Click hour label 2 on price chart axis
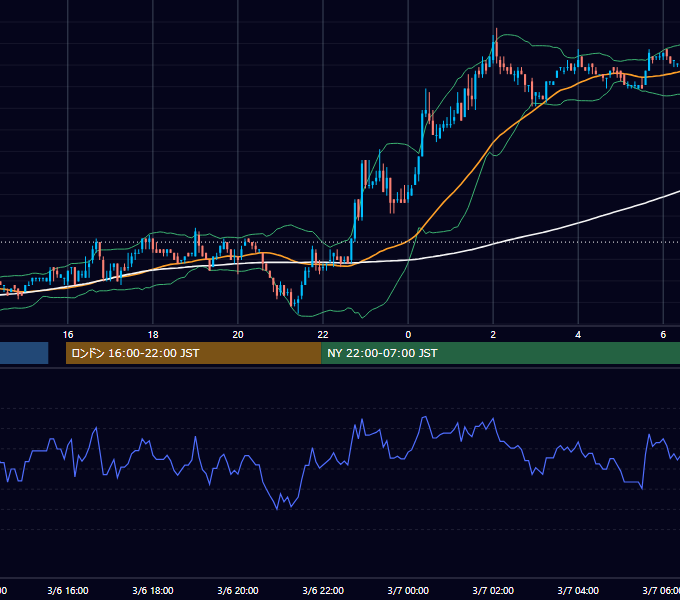Image resolution: width=680 pixels, height=600 pixels. [493, 335]
